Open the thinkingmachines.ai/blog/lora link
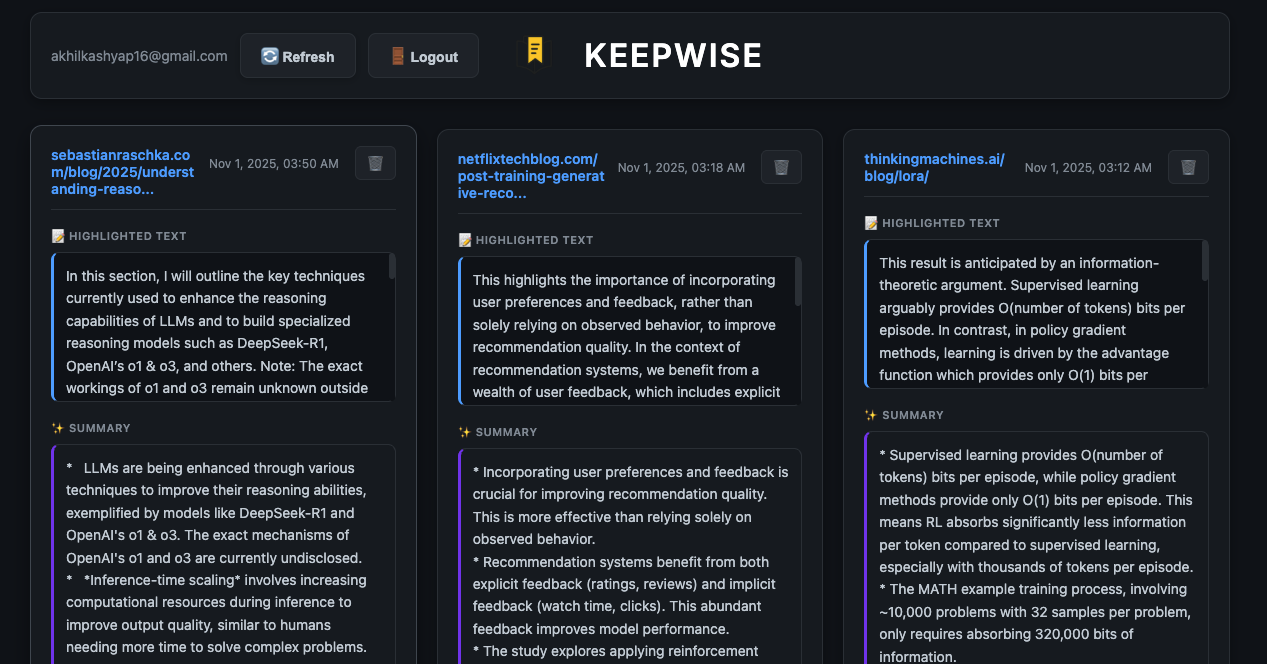 point(935,167)
